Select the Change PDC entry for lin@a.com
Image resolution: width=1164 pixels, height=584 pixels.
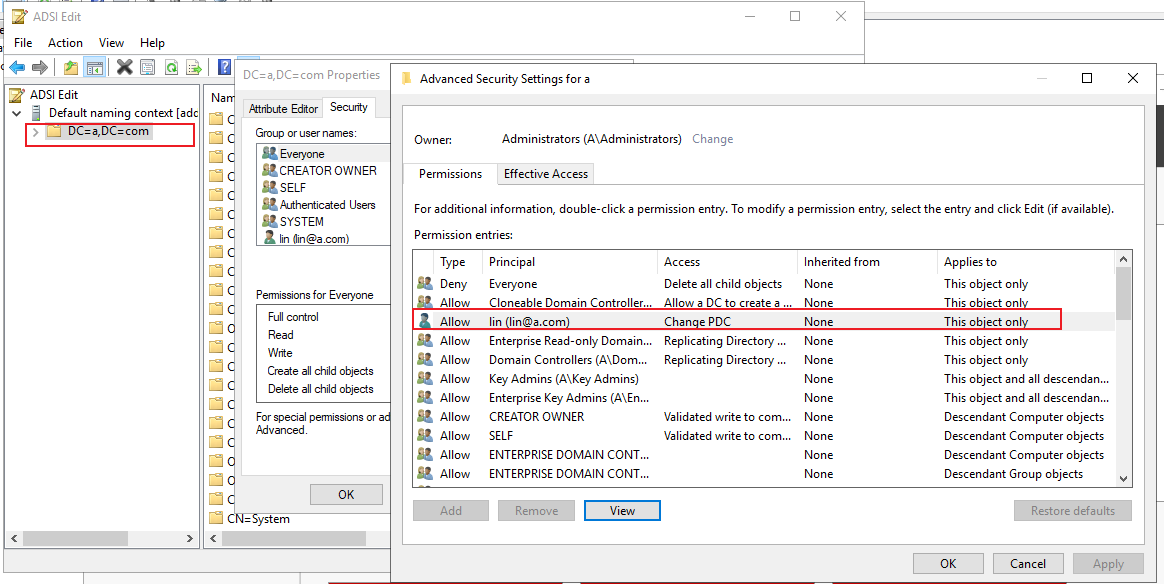(700, 321)
